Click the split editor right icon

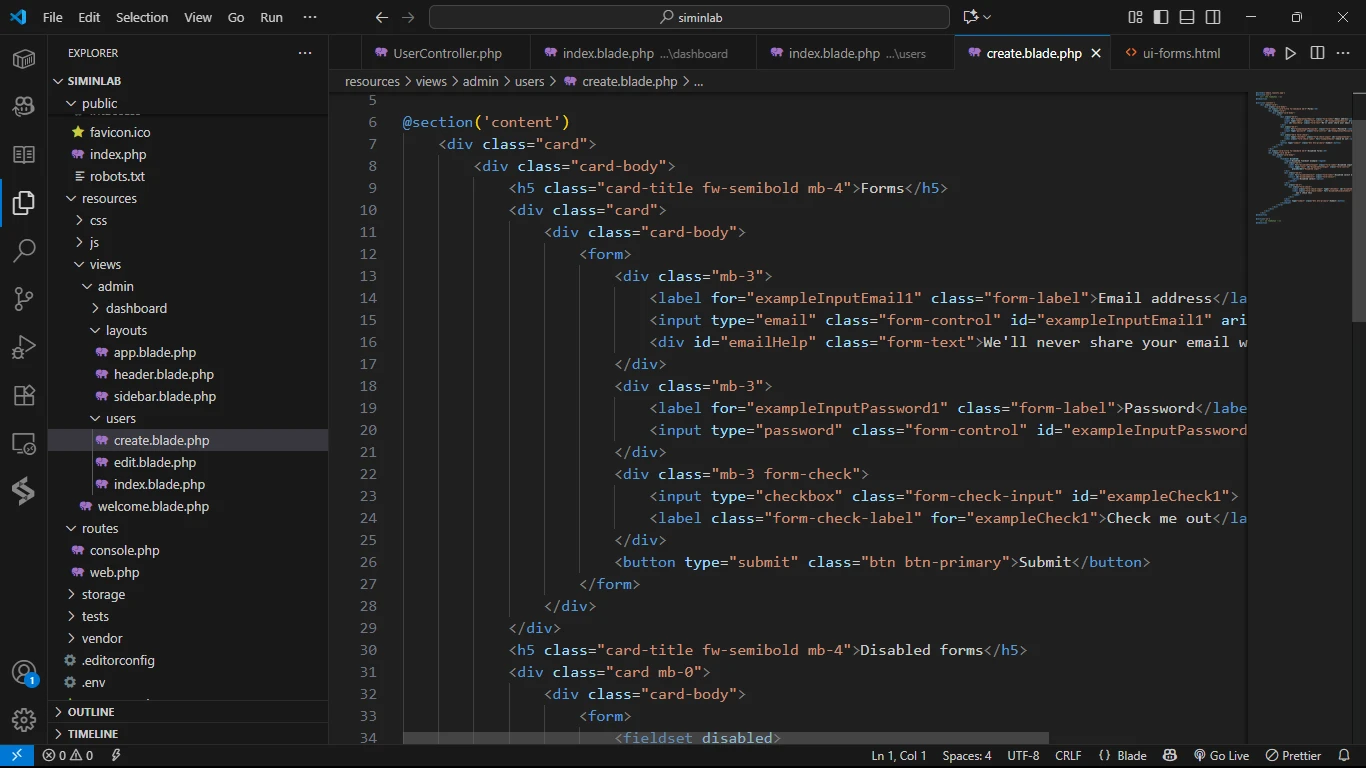click(x=1317, y=53)
